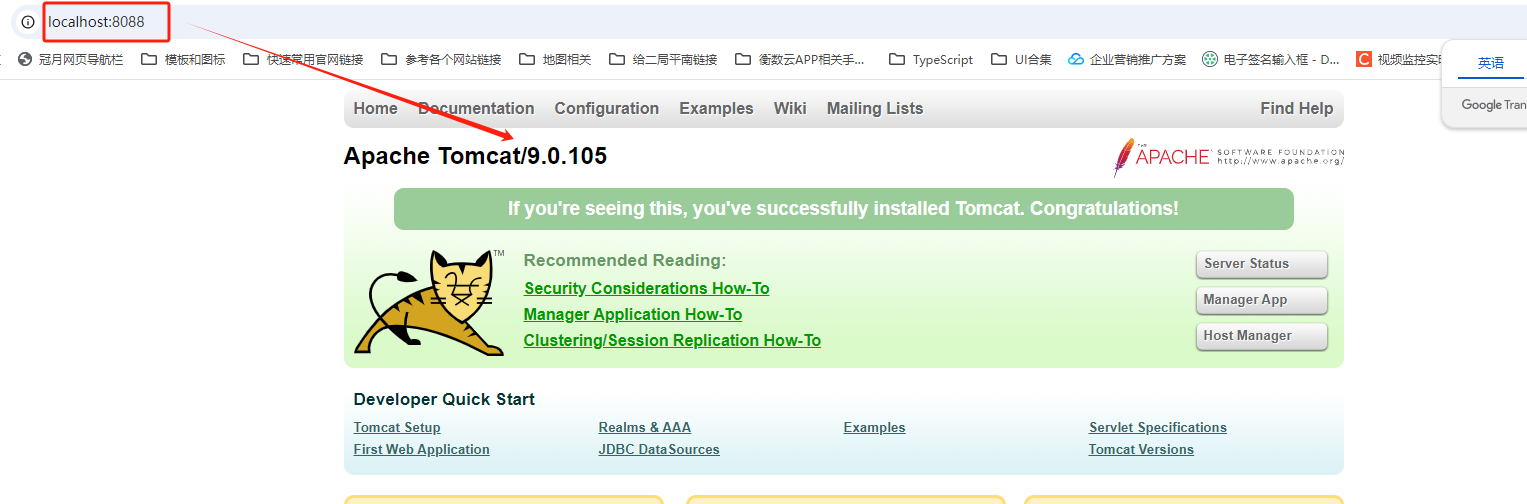
Task: Open the 地图相关 bookmark folder
Action: pyautogui.click(x=555, y=60)
